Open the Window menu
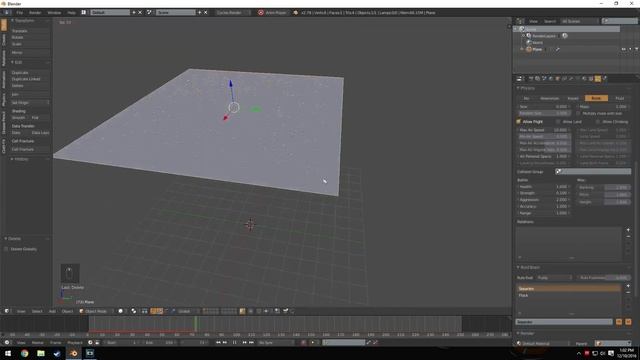This screenshot has height=360, width=640. coord(54,13)
